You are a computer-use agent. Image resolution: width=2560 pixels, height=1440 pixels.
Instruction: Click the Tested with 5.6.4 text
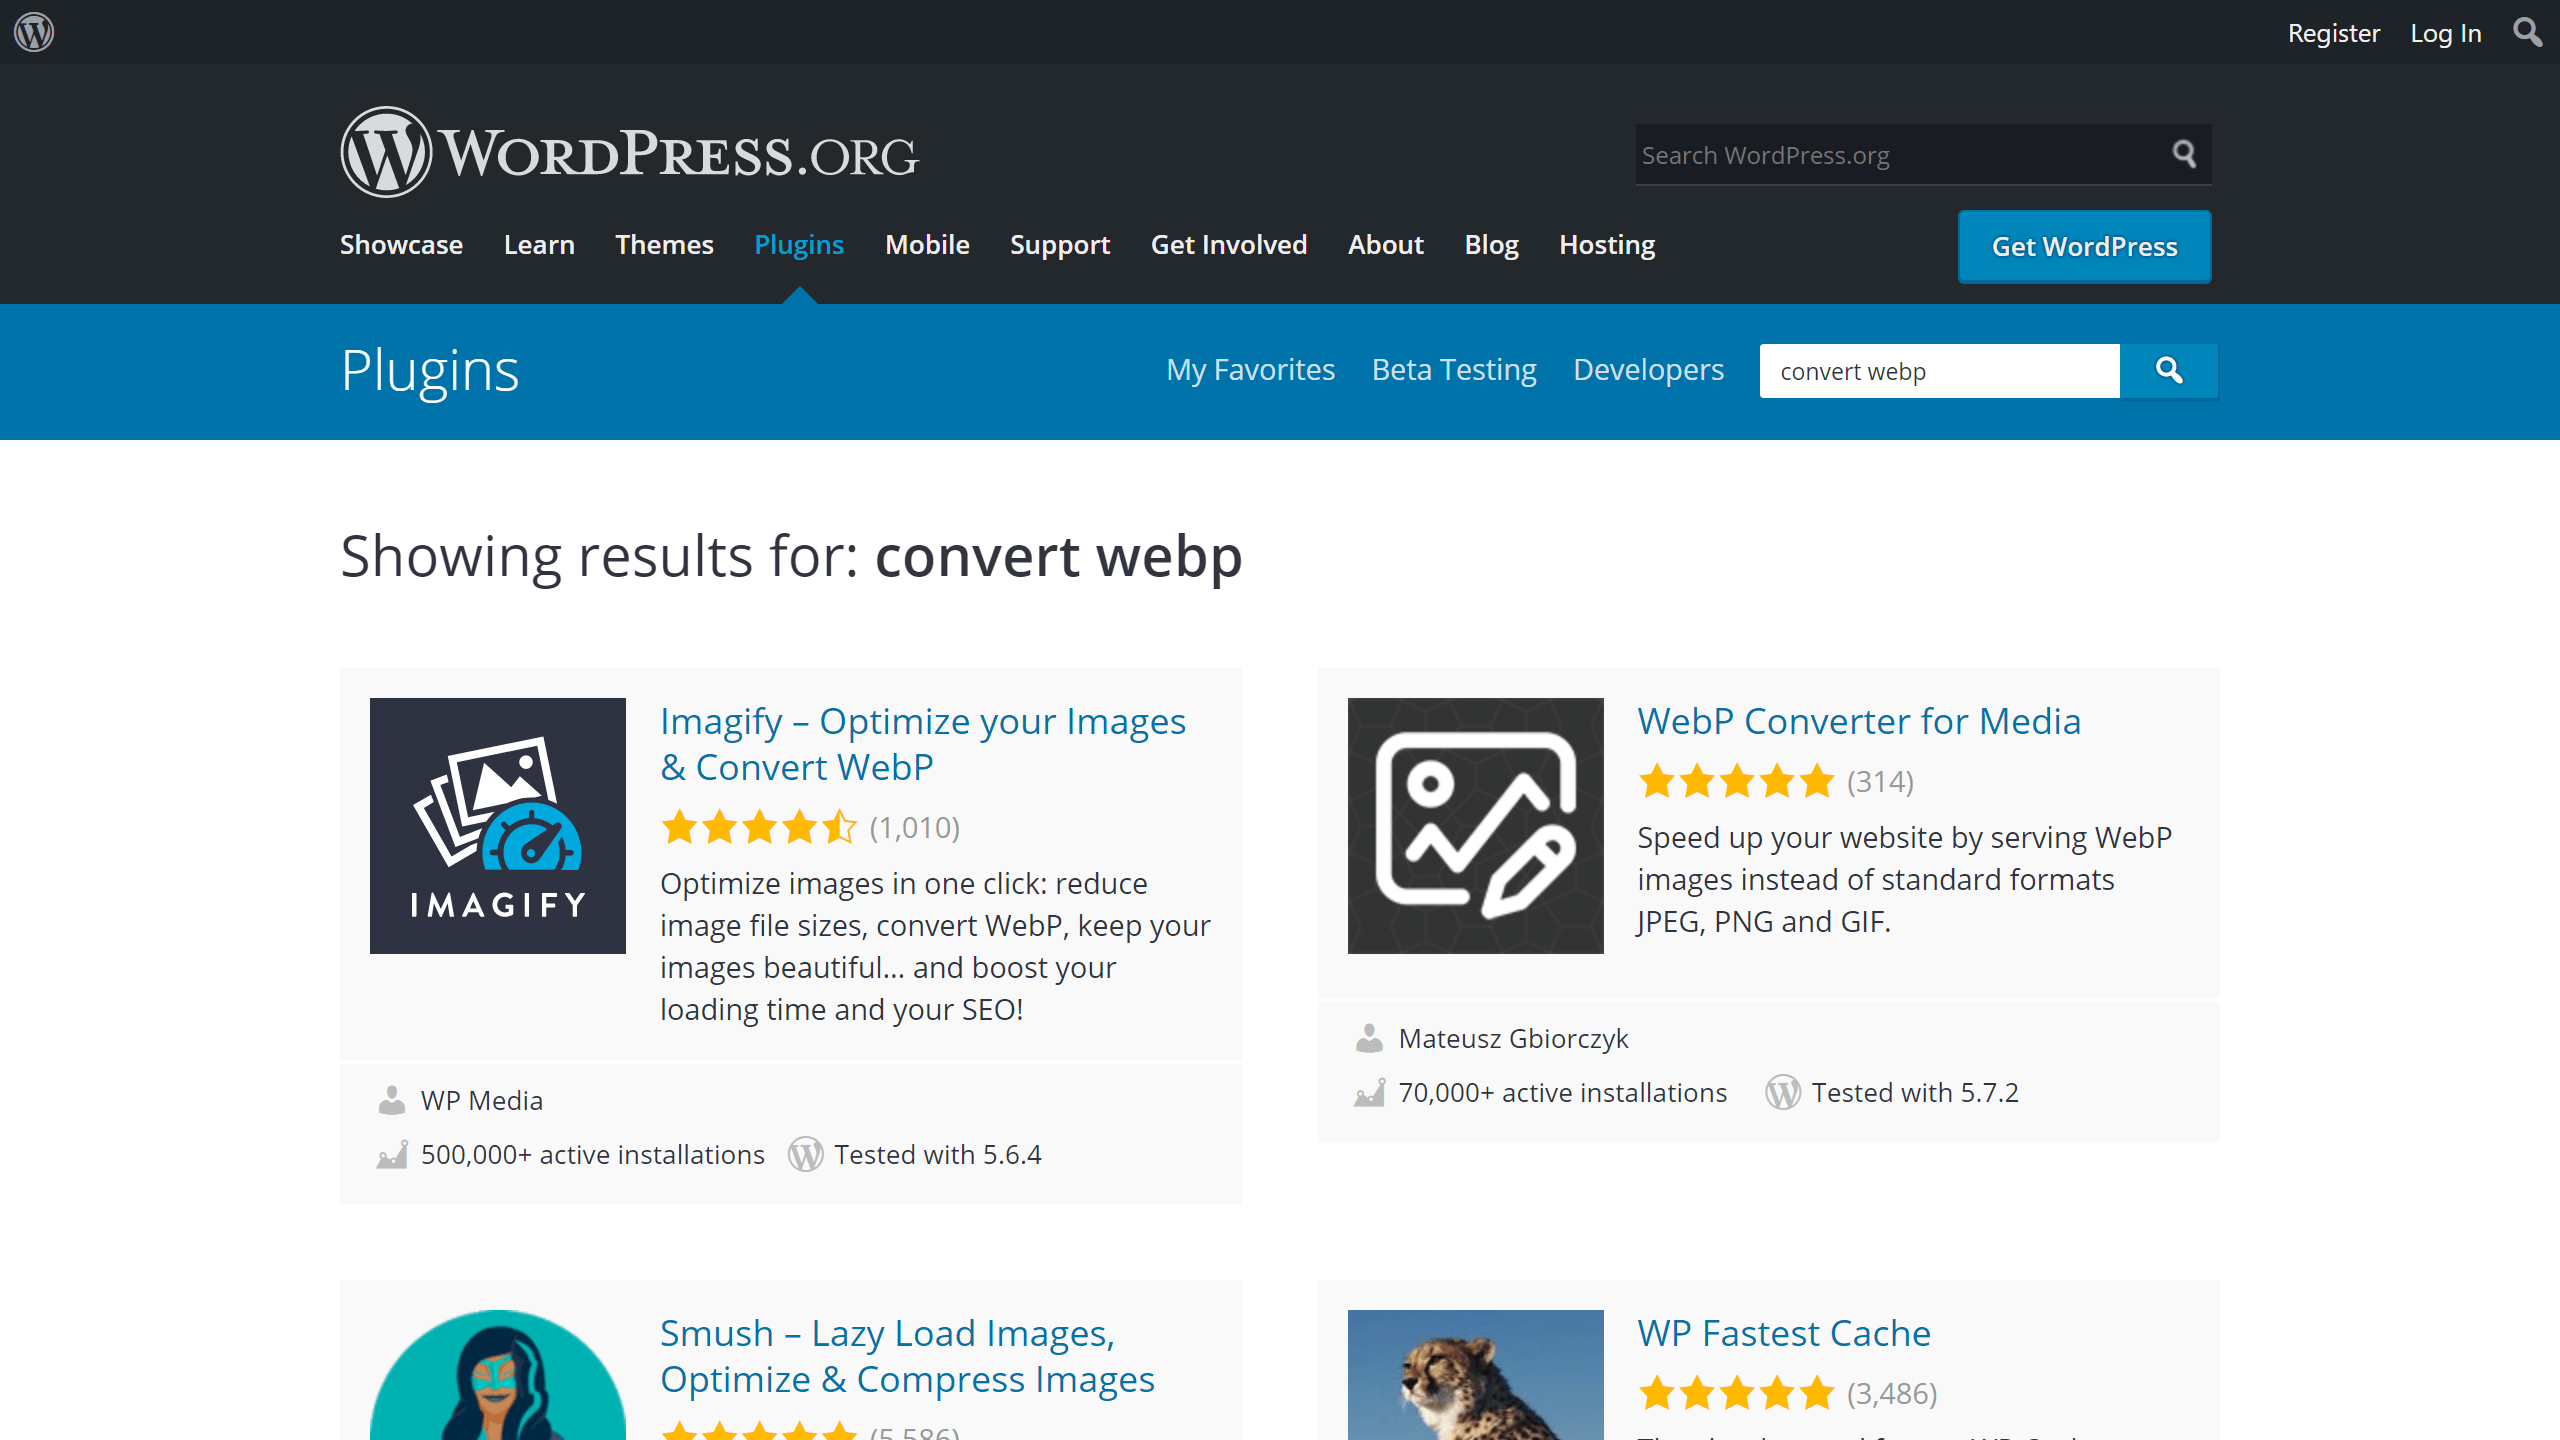938,1154
